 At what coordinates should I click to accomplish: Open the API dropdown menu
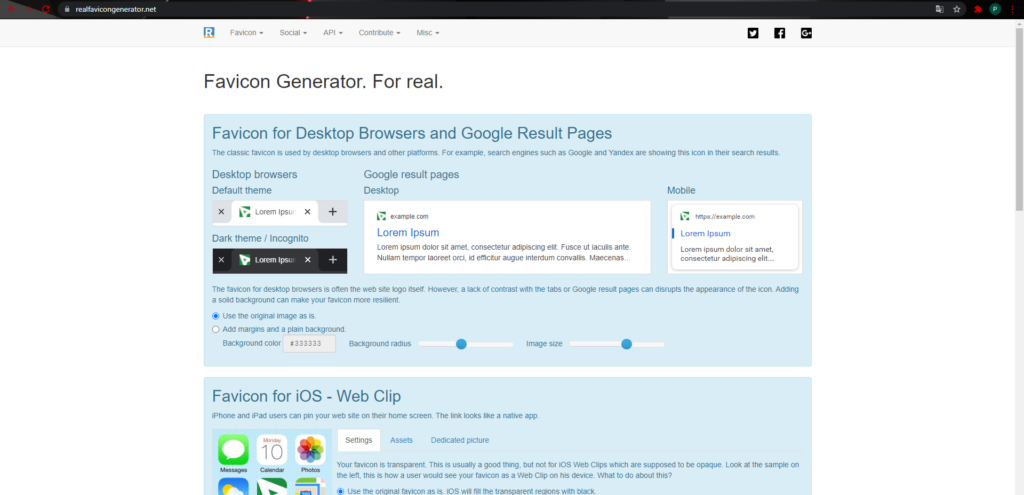point(332,33)
